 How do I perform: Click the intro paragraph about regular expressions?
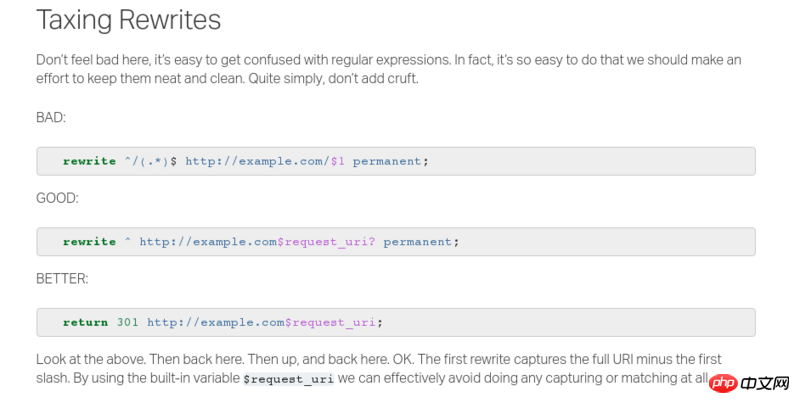389,69
